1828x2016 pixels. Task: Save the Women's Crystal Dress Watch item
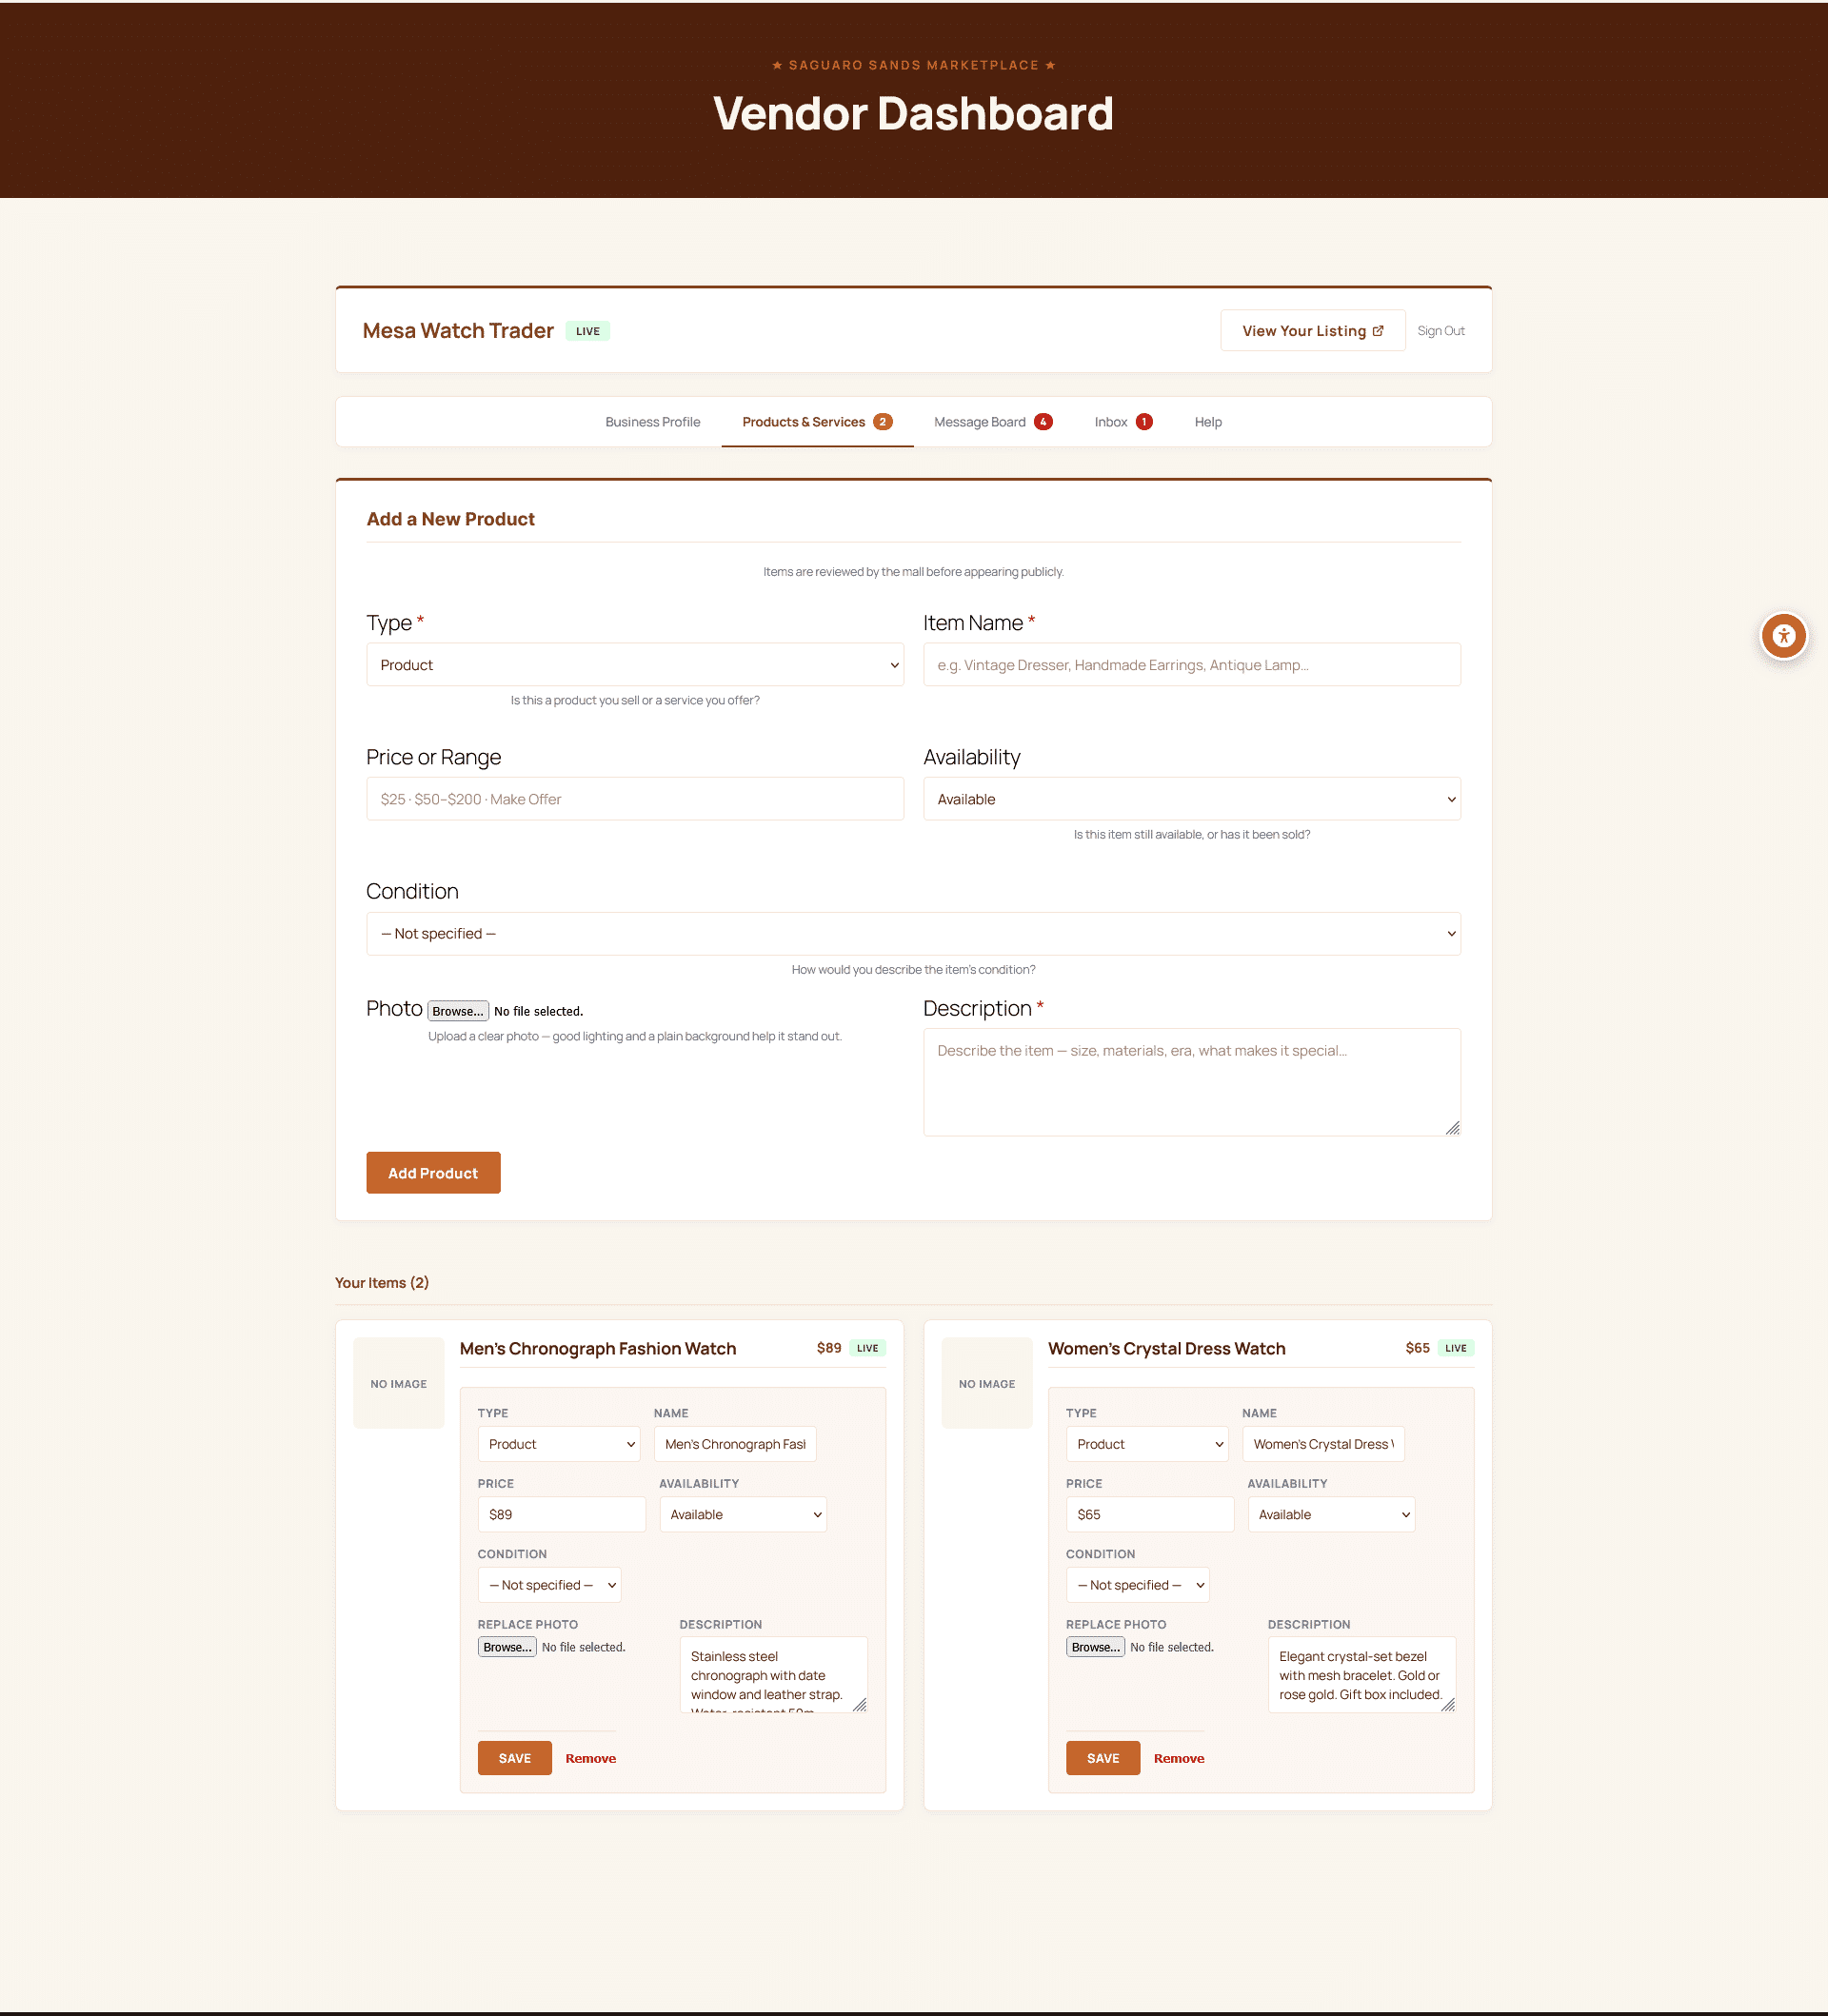[1102, 1758]
